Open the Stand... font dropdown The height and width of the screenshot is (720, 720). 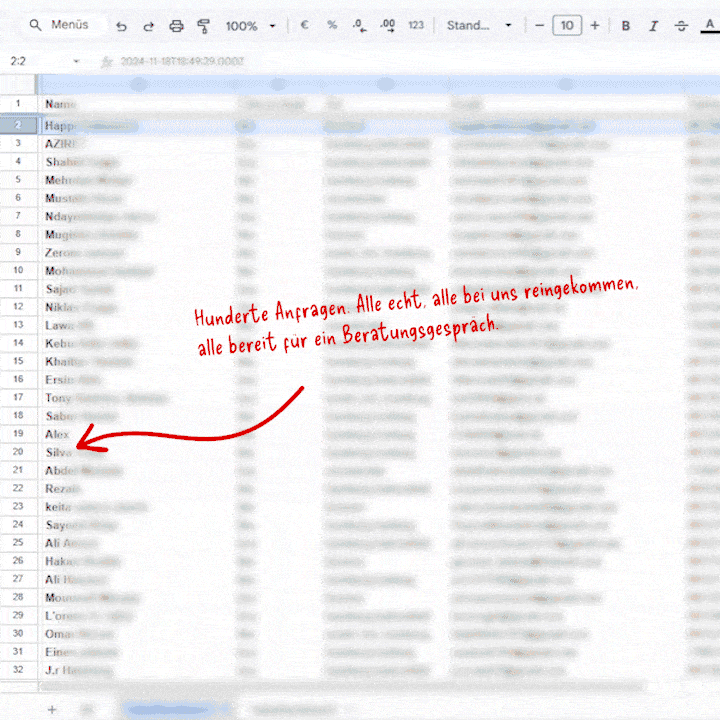point(479,25)
